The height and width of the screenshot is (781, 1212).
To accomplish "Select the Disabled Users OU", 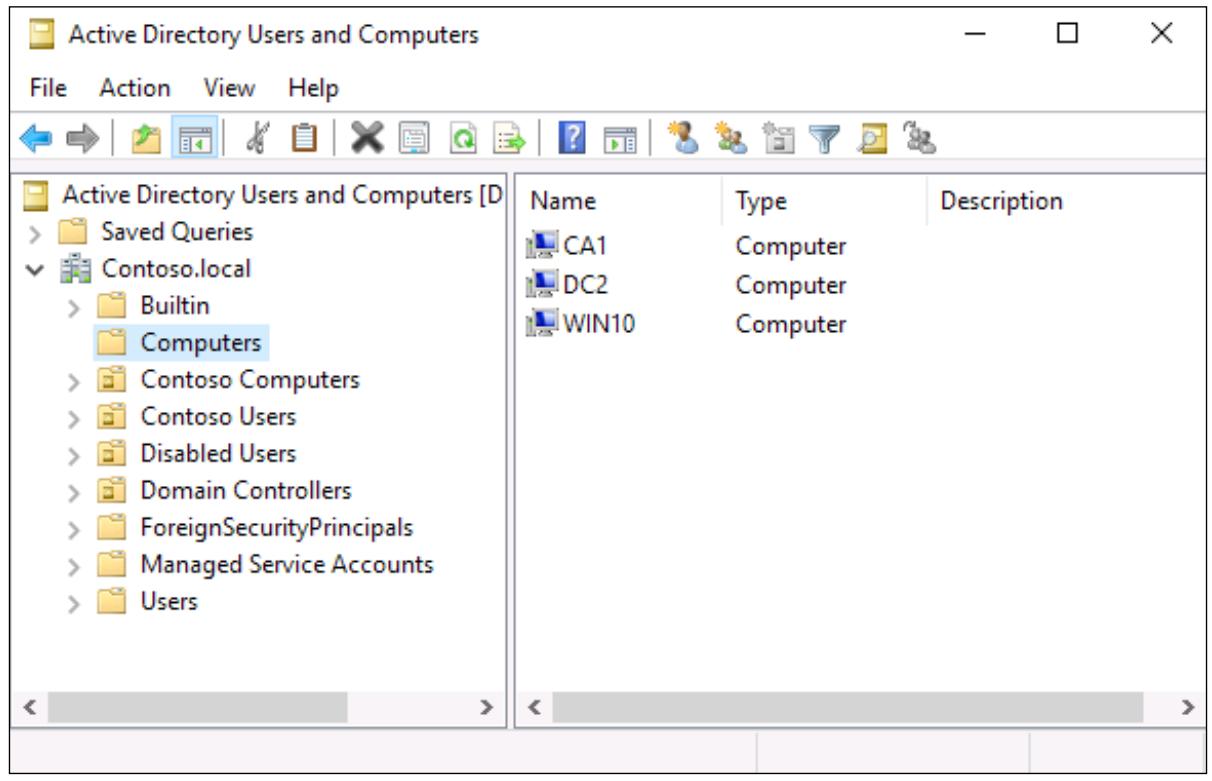I will coord(218,454).
